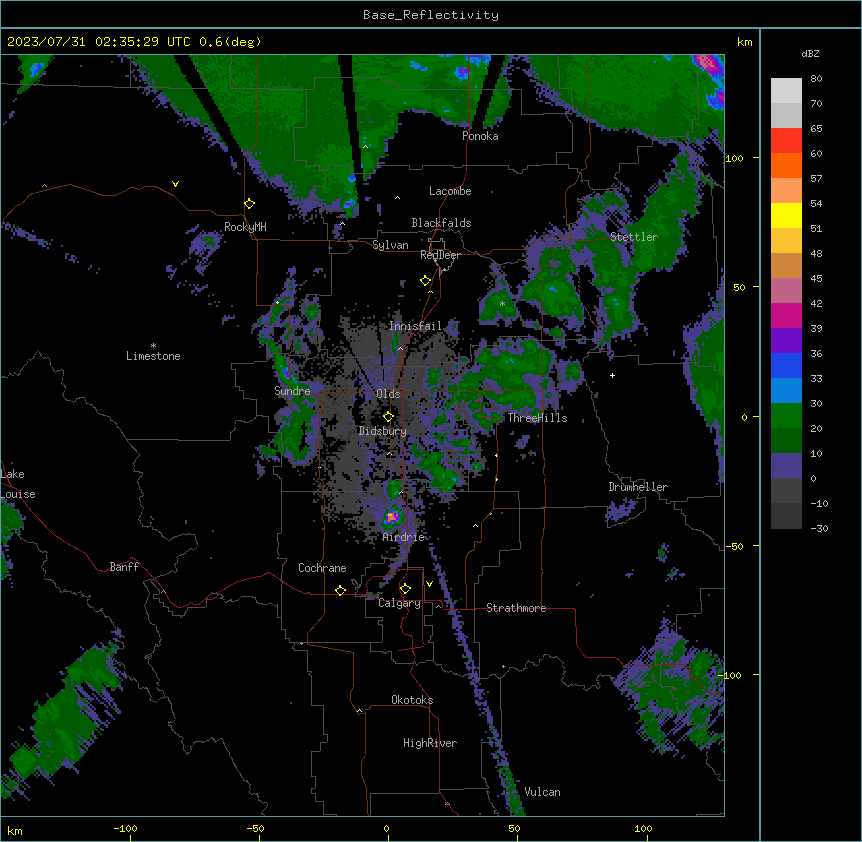Click the Lacombe city label
The image size is (862, 842).
[x=450, y=191]
